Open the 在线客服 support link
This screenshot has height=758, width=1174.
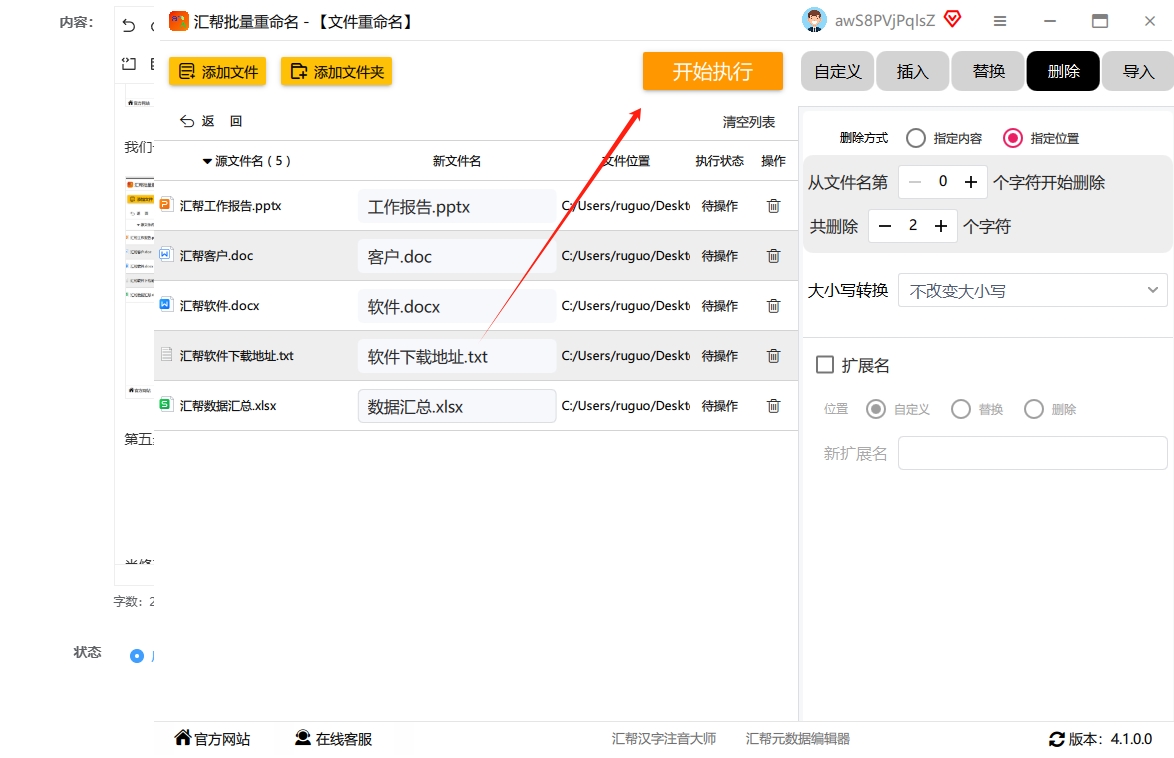[333, 739]
